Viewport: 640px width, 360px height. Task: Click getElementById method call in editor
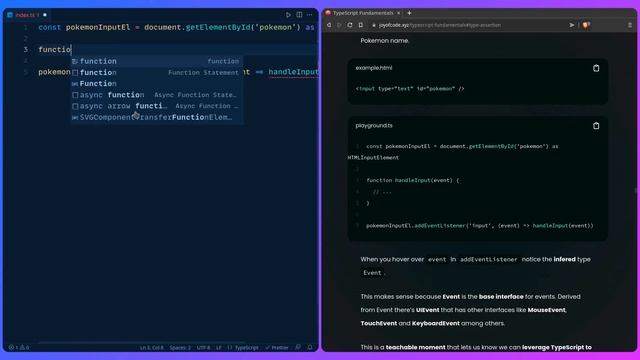[218, 27]
